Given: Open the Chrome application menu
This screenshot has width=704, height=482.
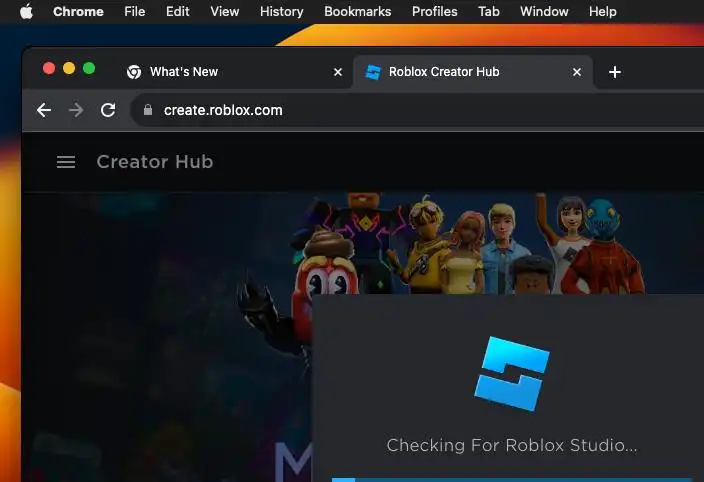Looking at the screenshot, I should click(78, 11).
